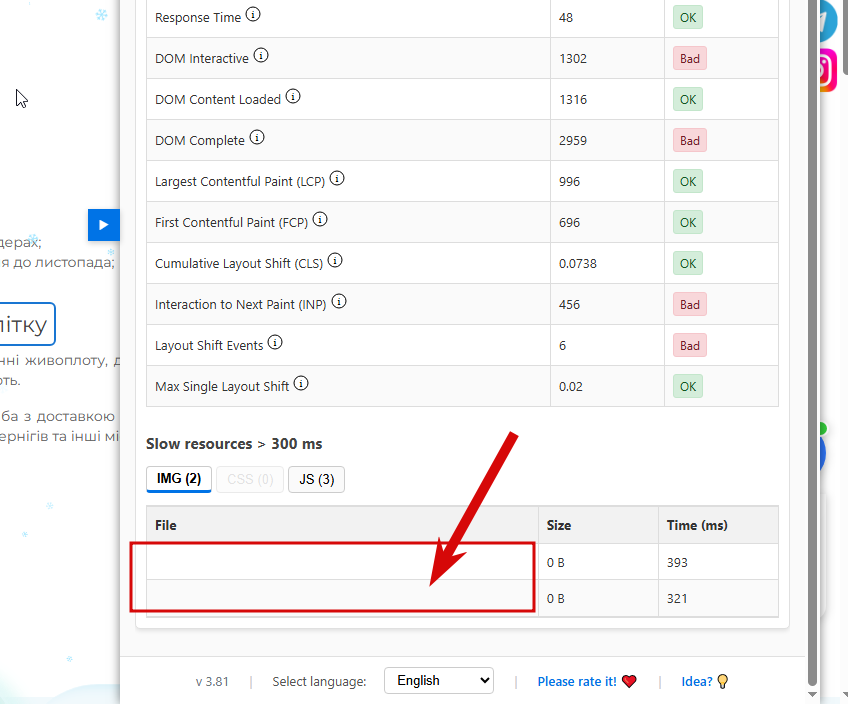This screenshot has height=704, width=848.
Task: Click the panel's vertical scrollbar thumb
Action: click(x=812, y=342)
